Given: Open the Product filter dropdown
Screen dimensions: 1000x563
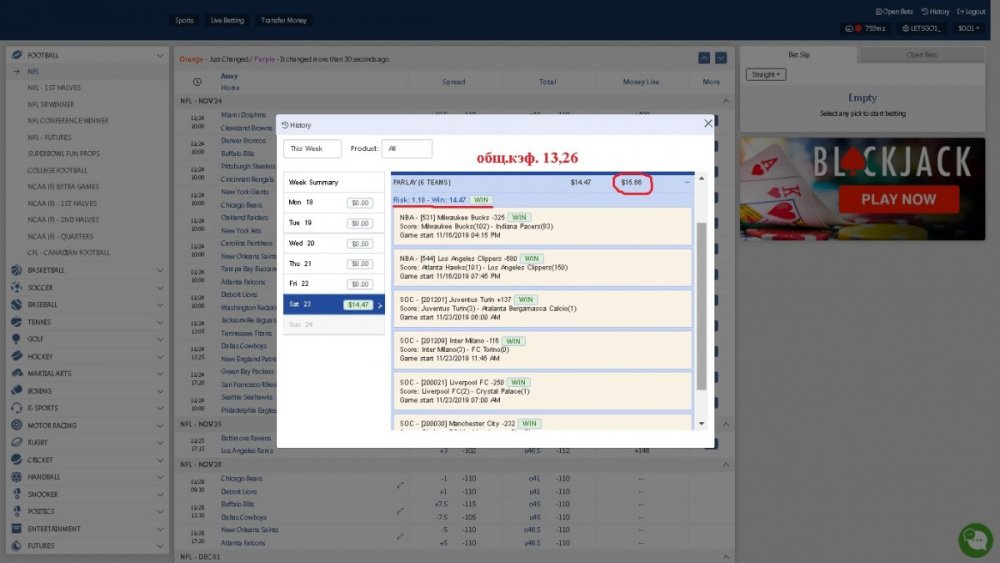Looking at the screenshot, I should click(406, 149).
